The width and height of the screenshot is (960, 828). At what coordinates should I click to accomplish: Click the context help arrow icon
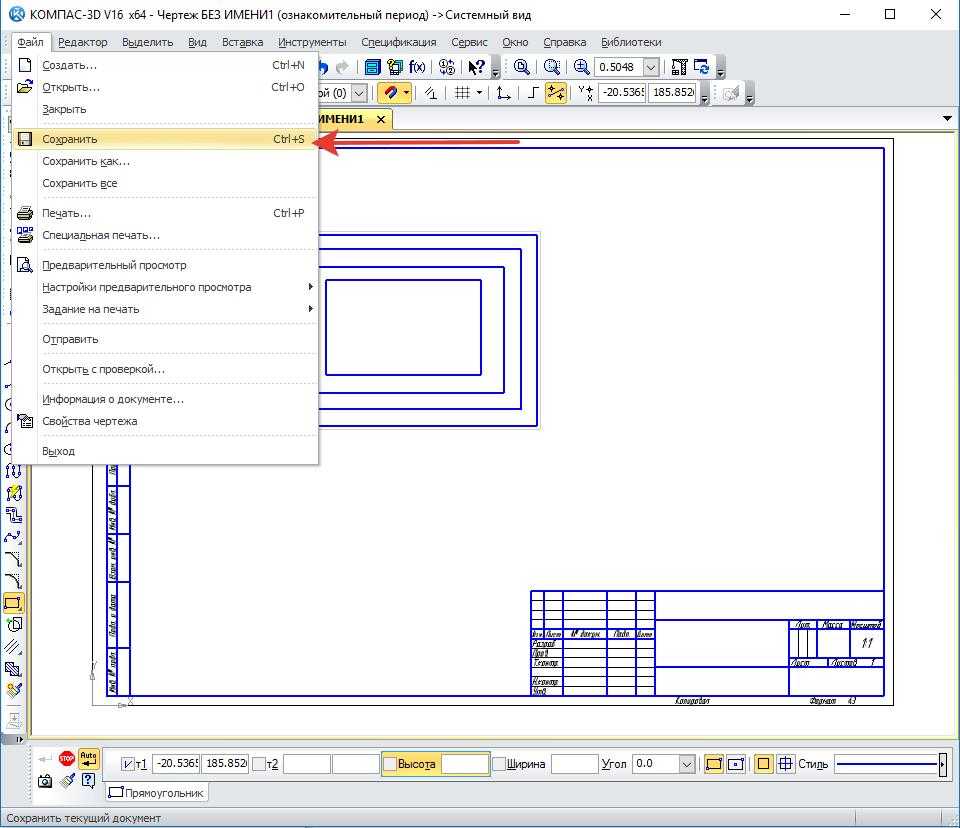(477, 67)
